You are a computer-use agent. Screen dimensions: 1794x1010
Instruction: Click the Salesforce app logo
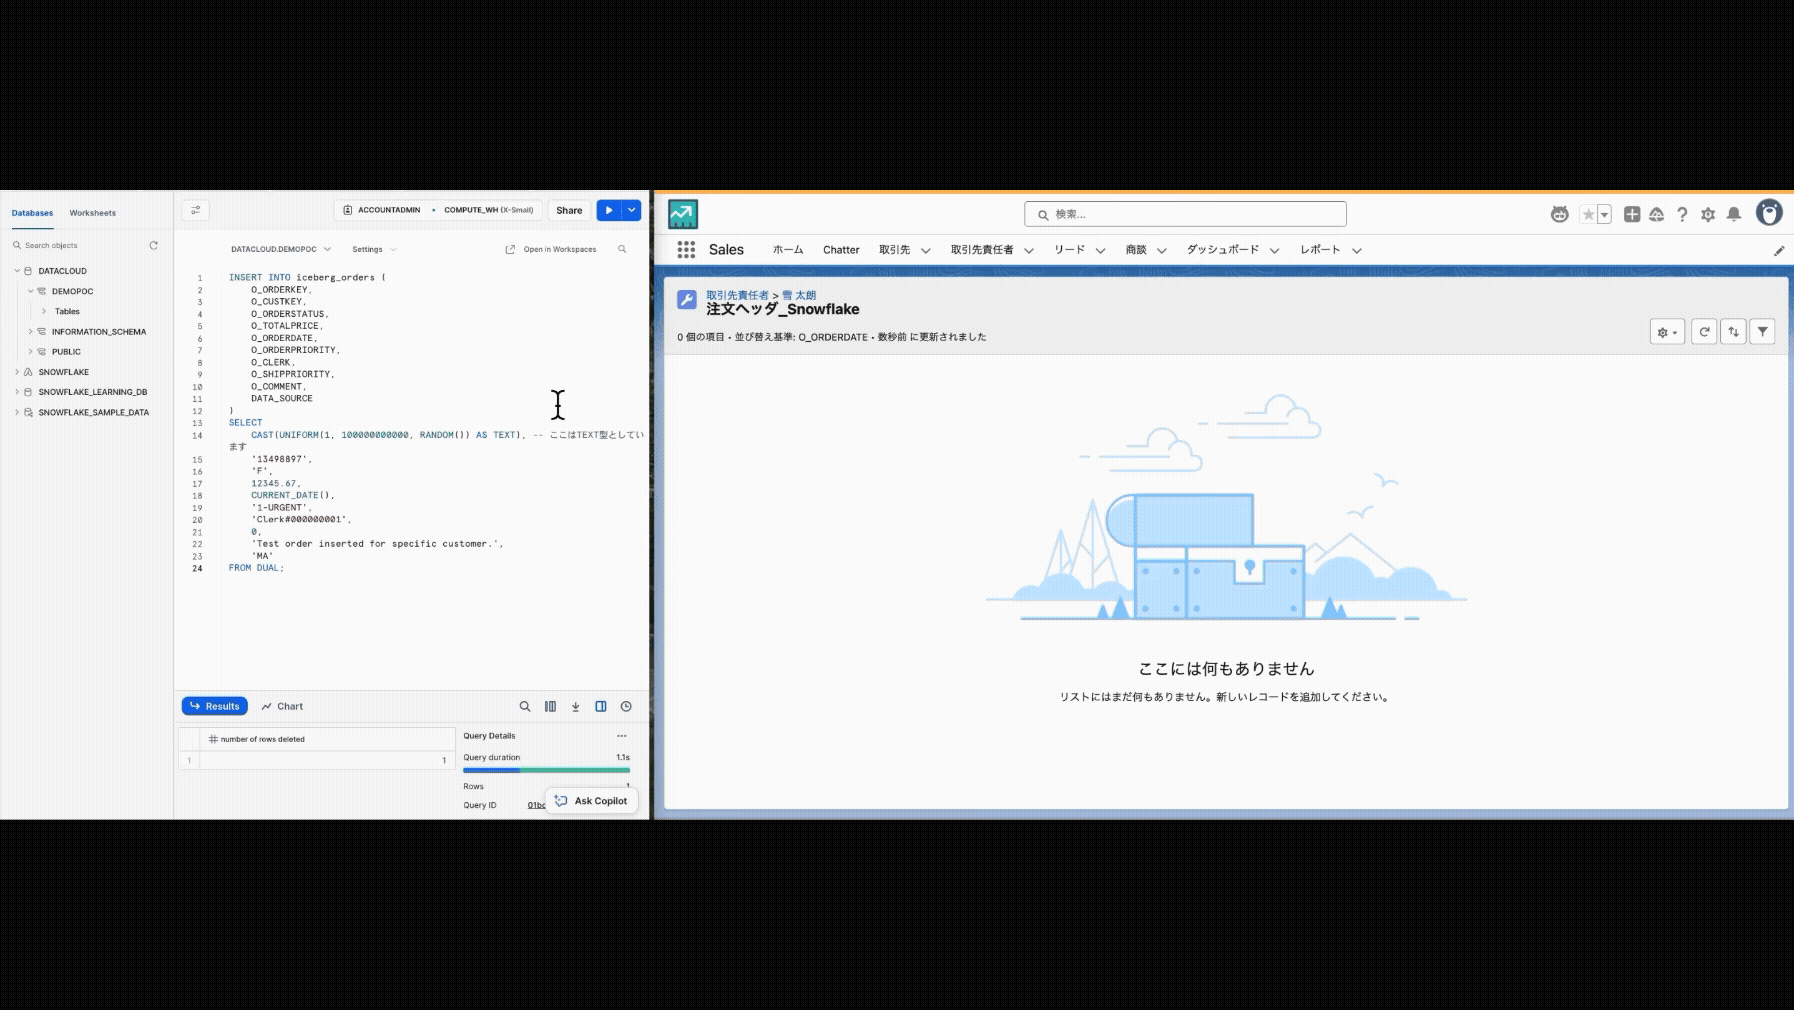coord(683,214)
